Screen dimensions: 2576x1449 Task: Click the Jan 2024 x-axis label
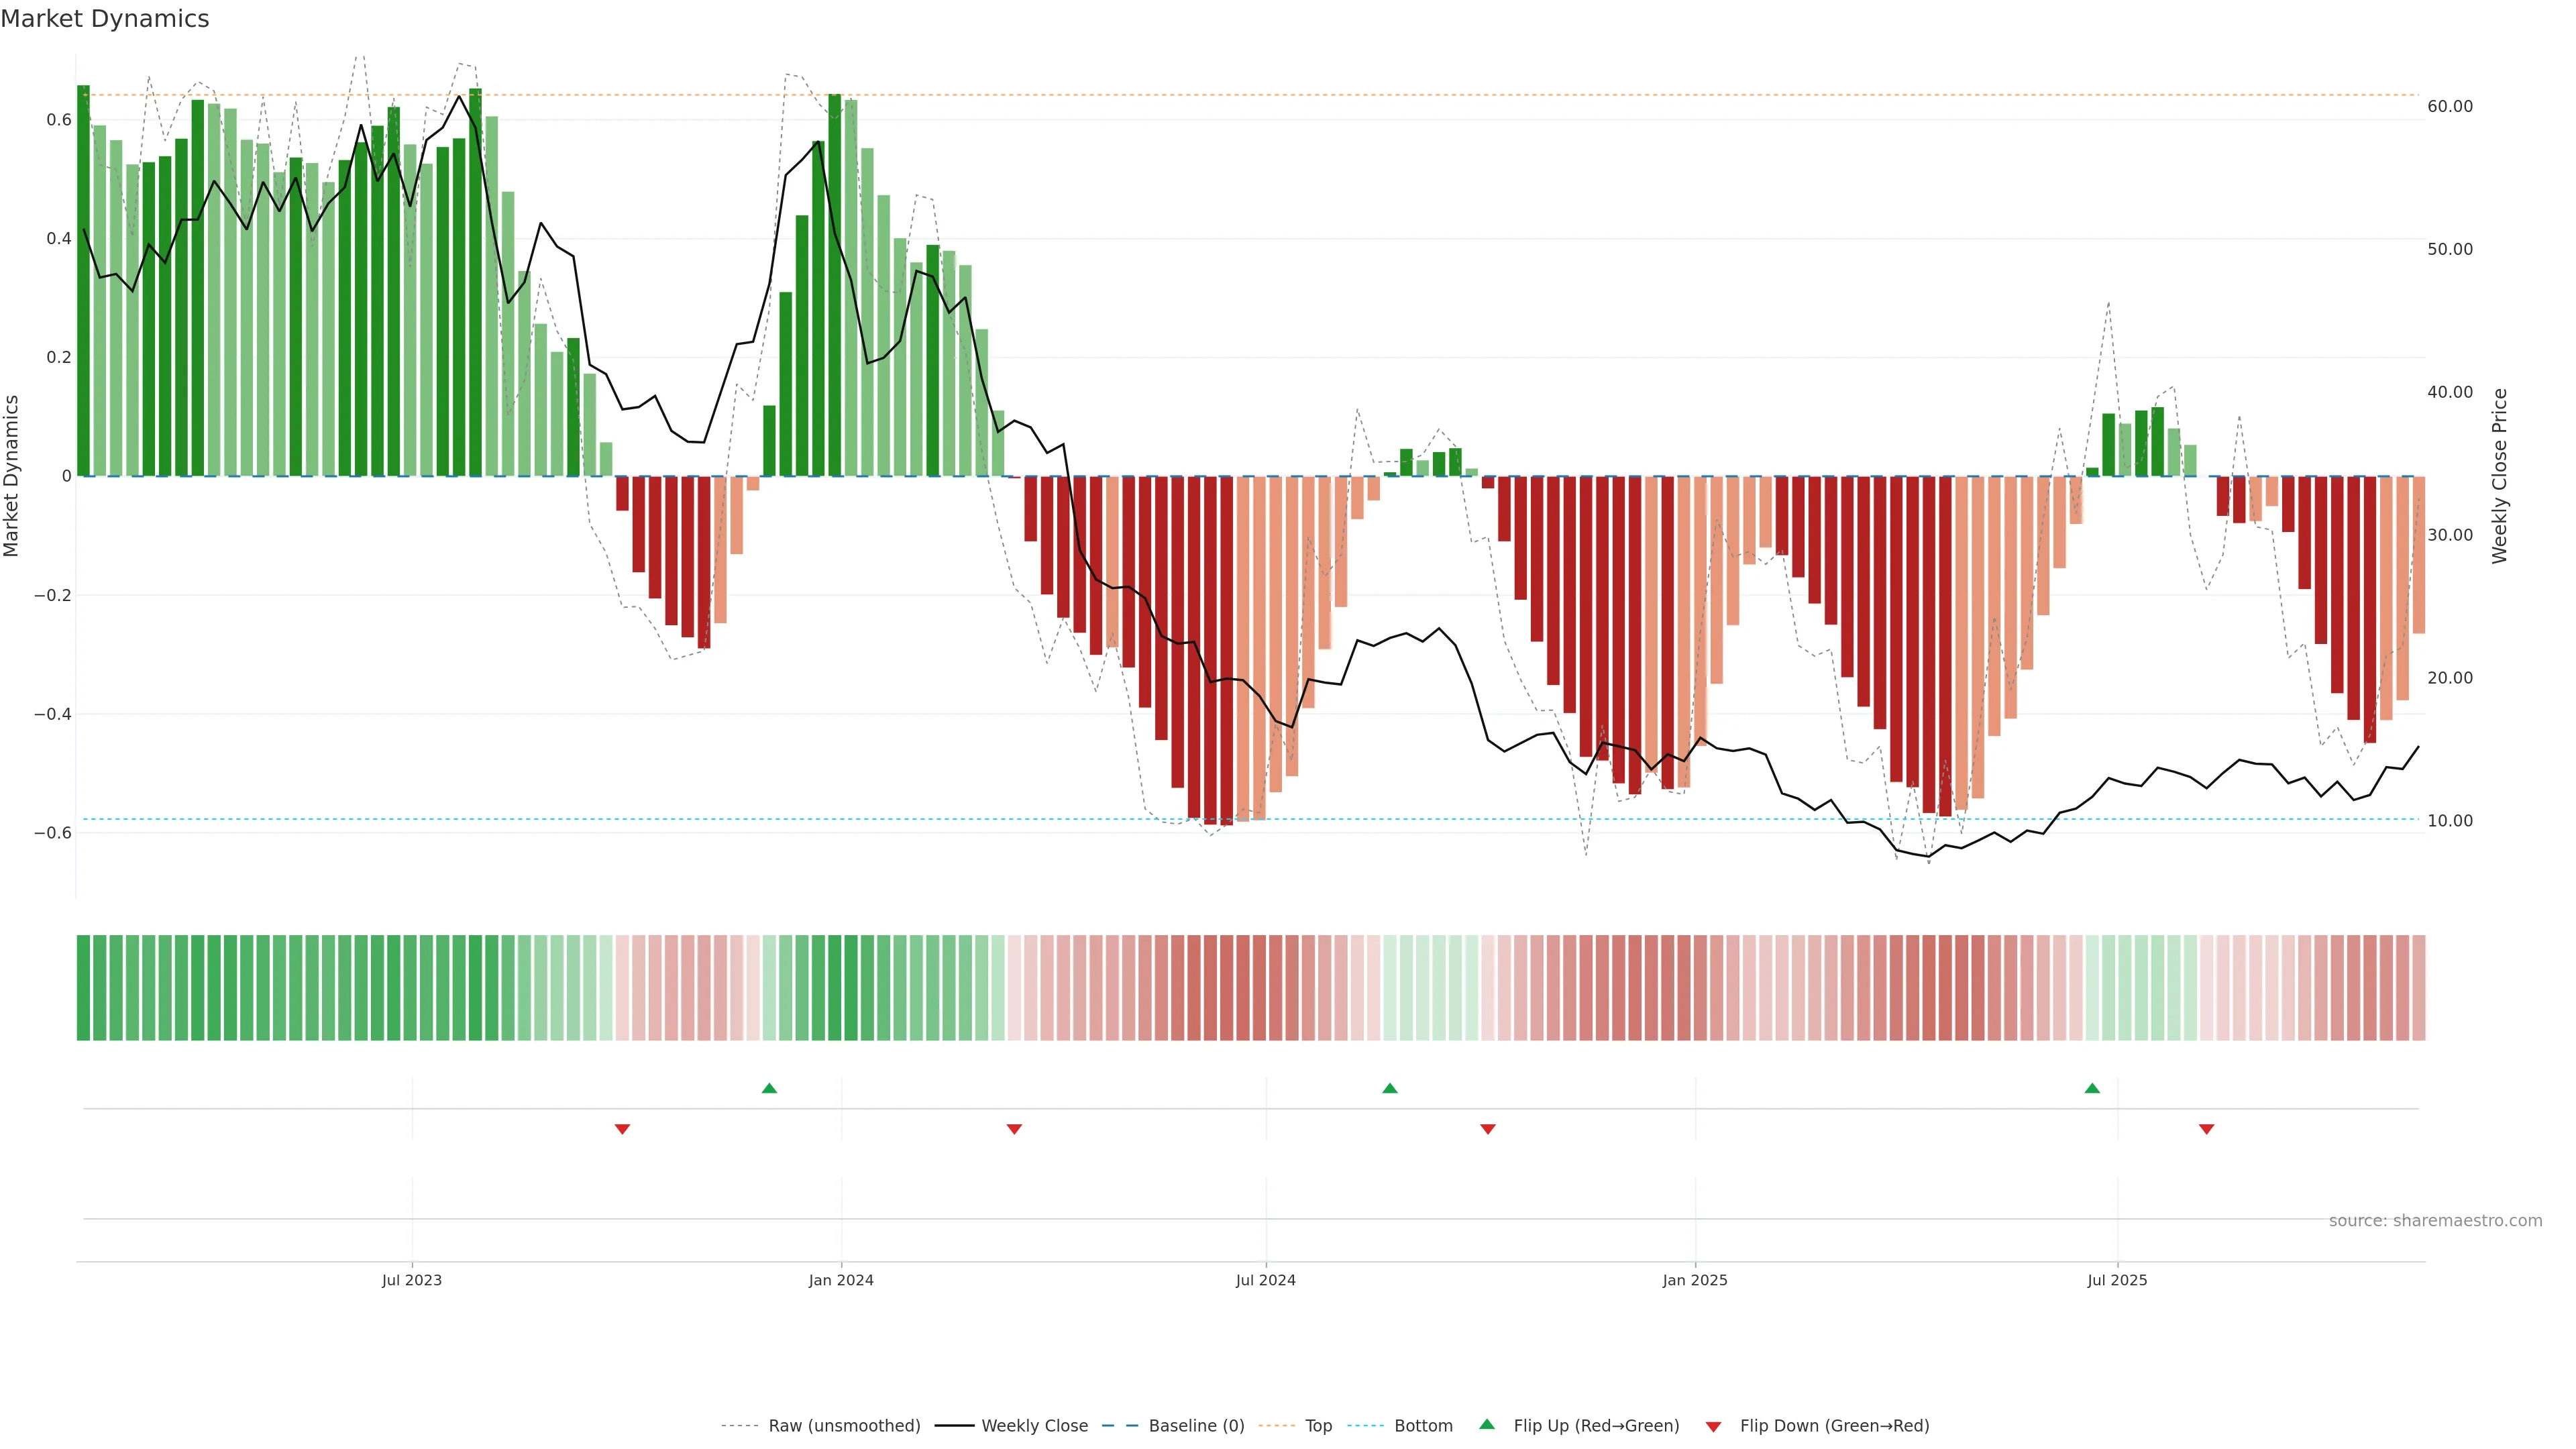(841, 1280)
